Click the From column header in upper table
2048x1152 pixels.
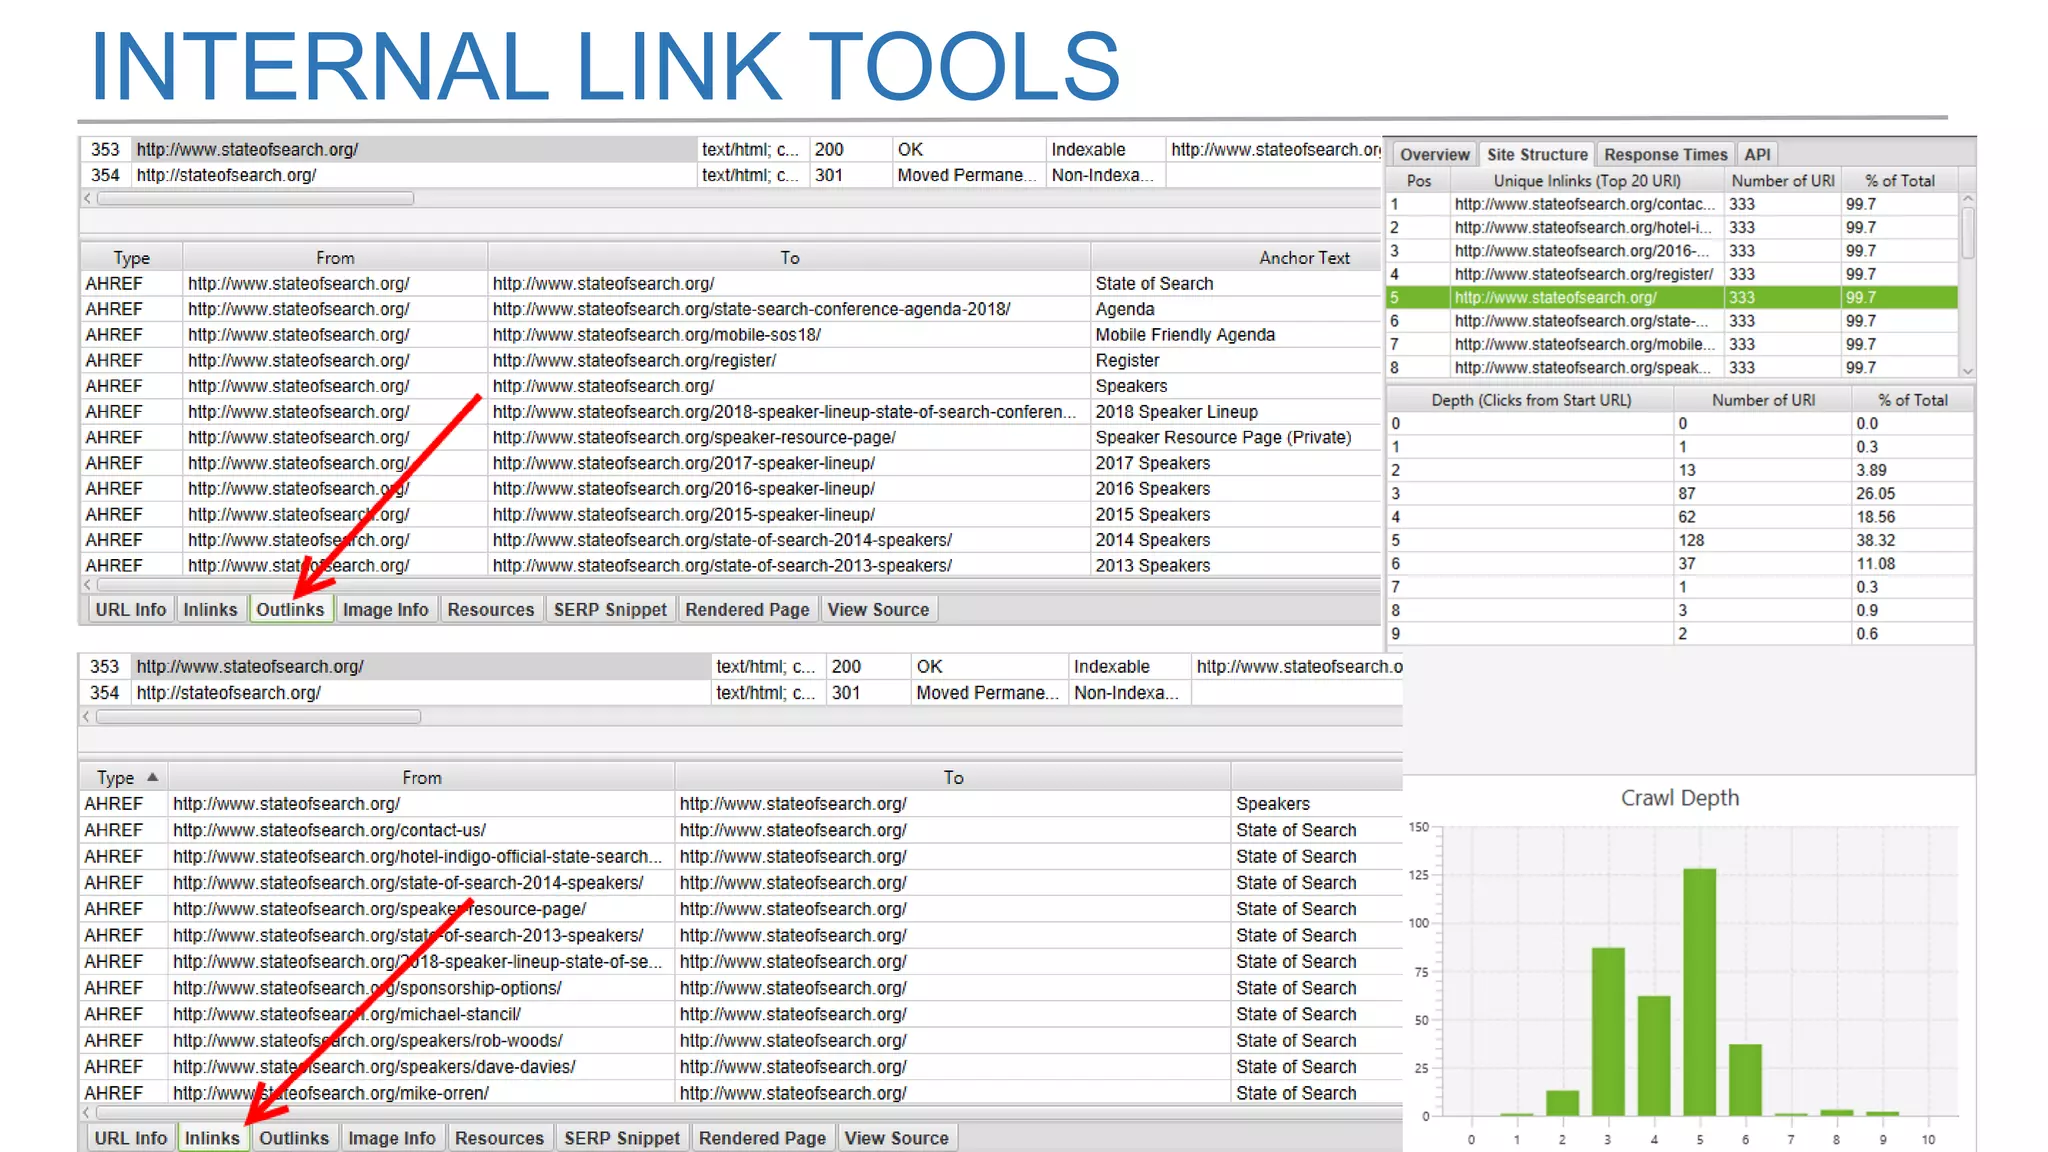(x=335, y=257)
